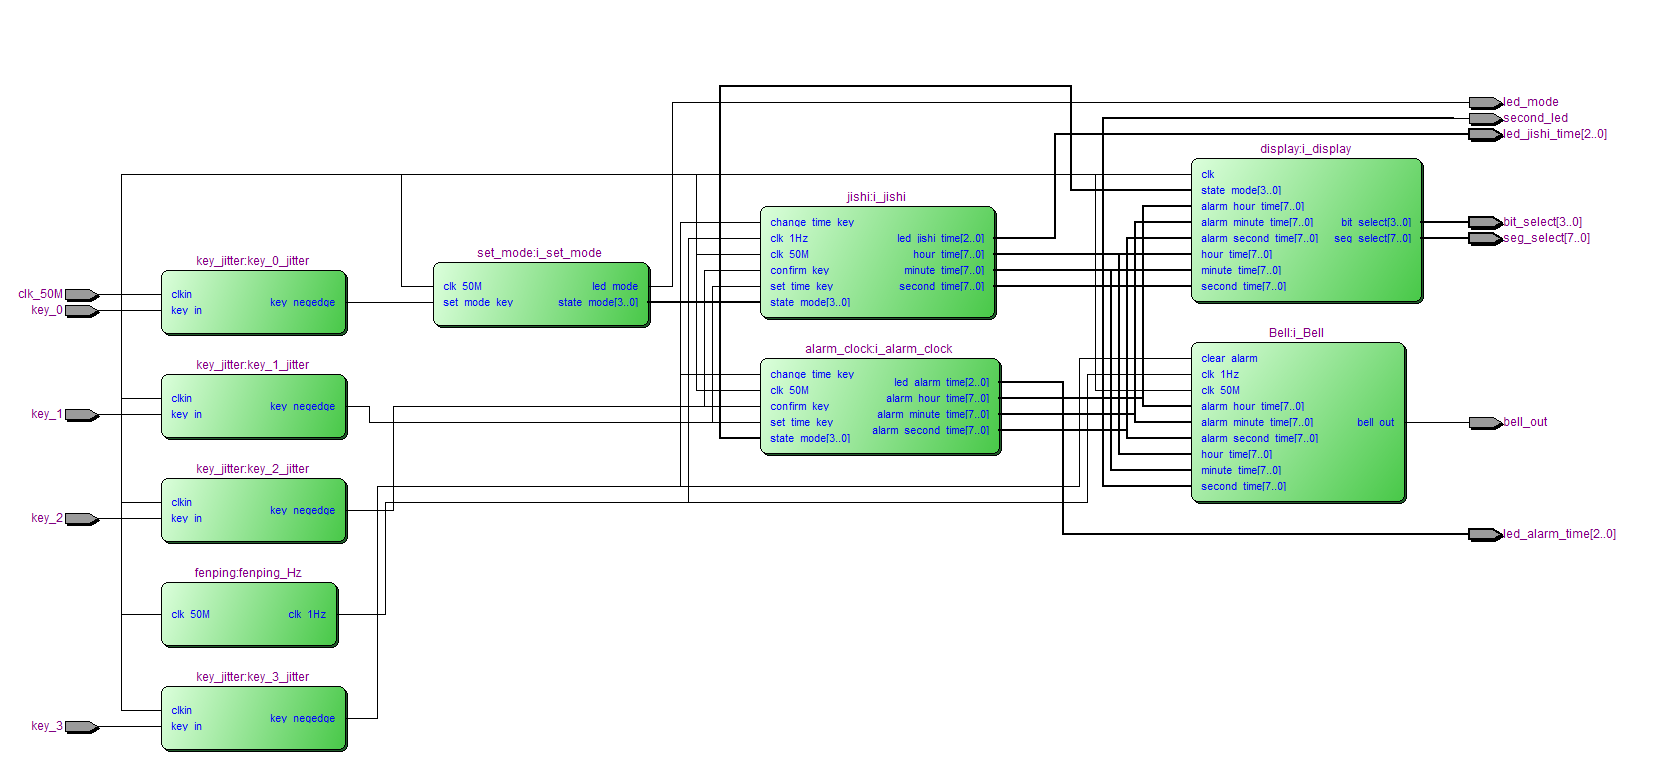Select the led_mode output pin symbol
The image size is (1667, 778).
point(1485,103)
